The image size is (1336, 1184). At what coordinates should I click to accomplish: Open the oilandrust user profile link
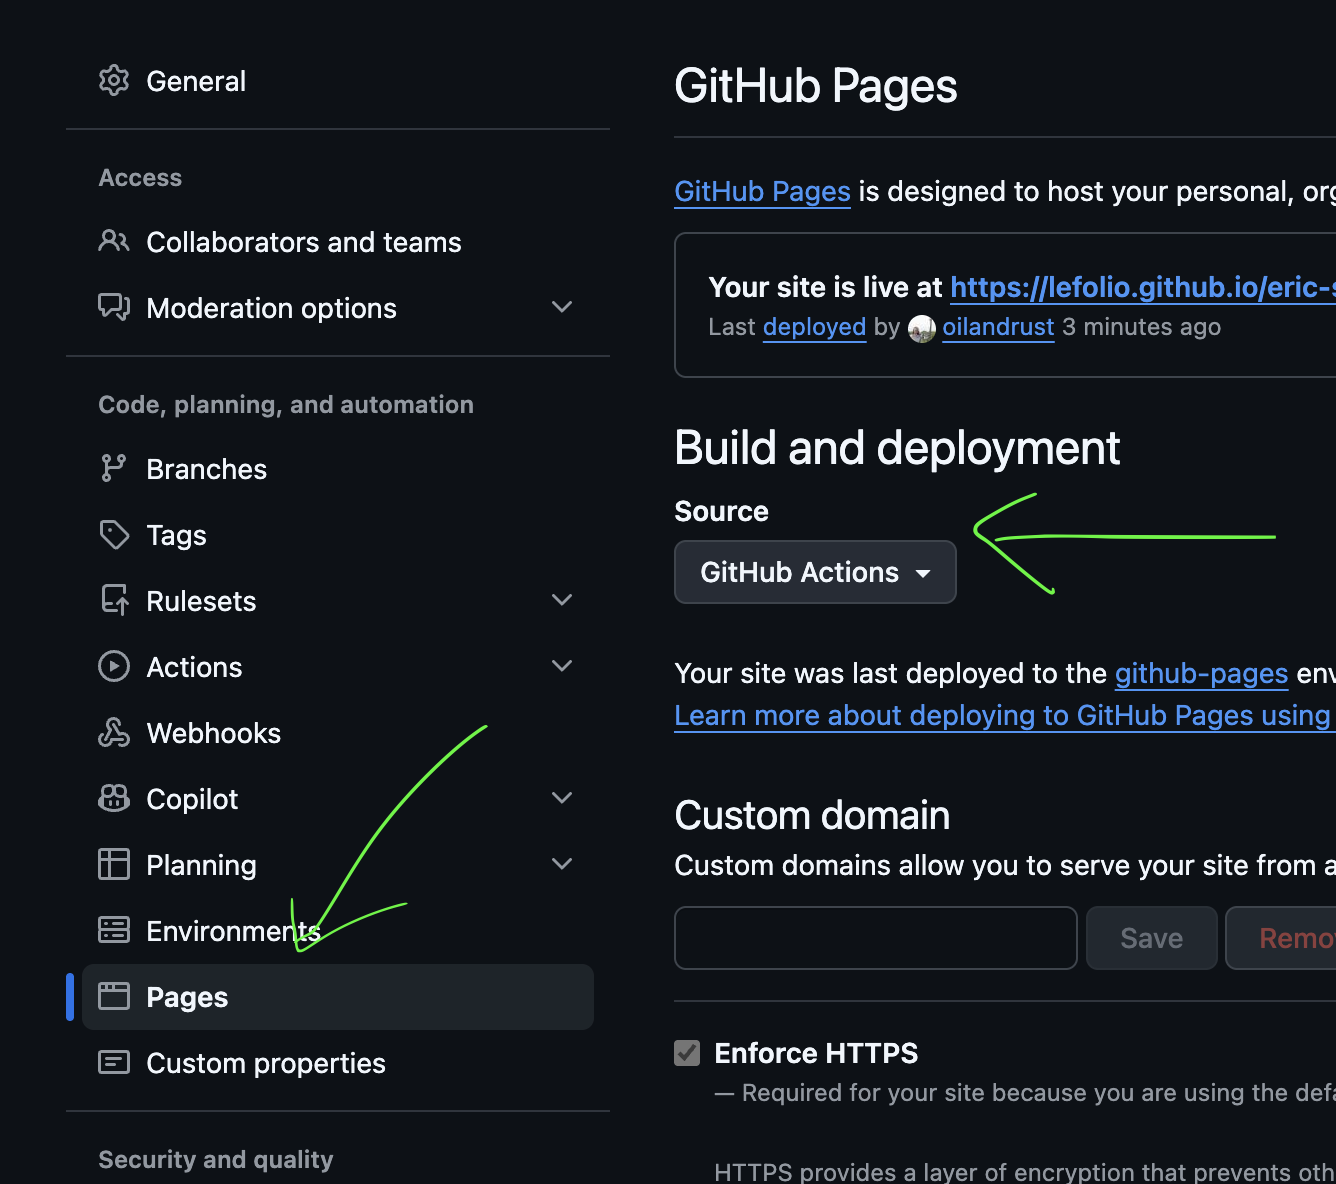click(x=998, y=327)
